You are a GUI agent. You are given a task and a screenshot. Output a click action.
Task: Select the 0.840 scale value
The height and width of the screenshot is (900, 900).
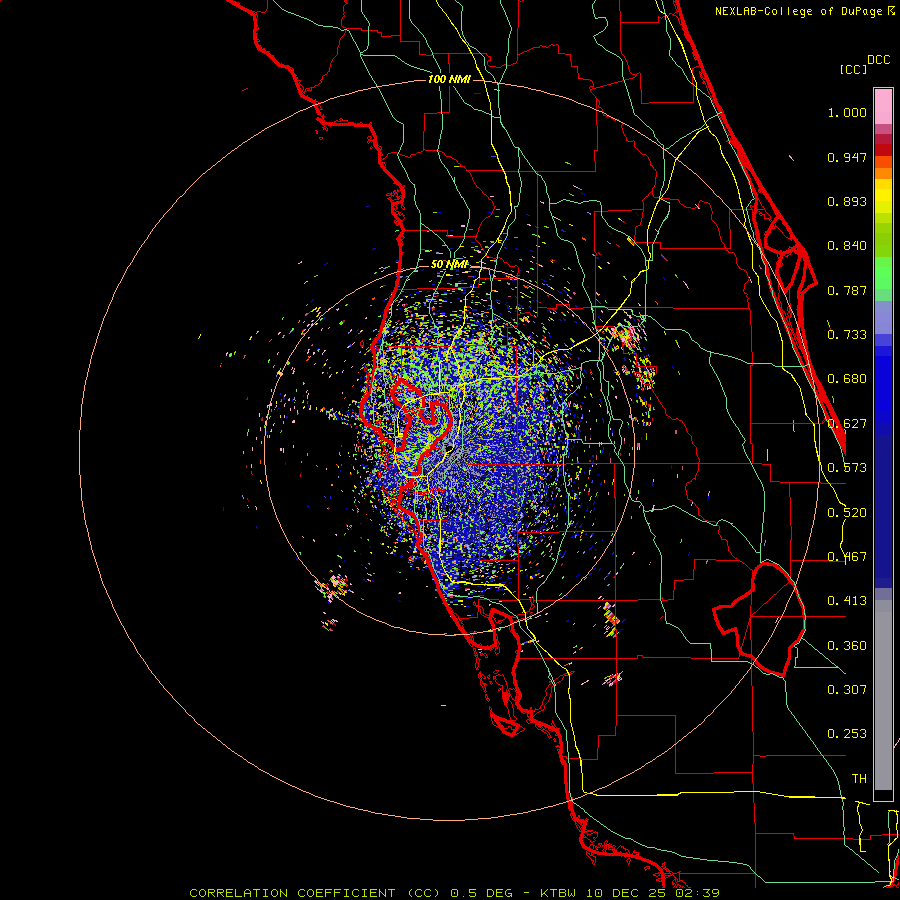point(847,246)
